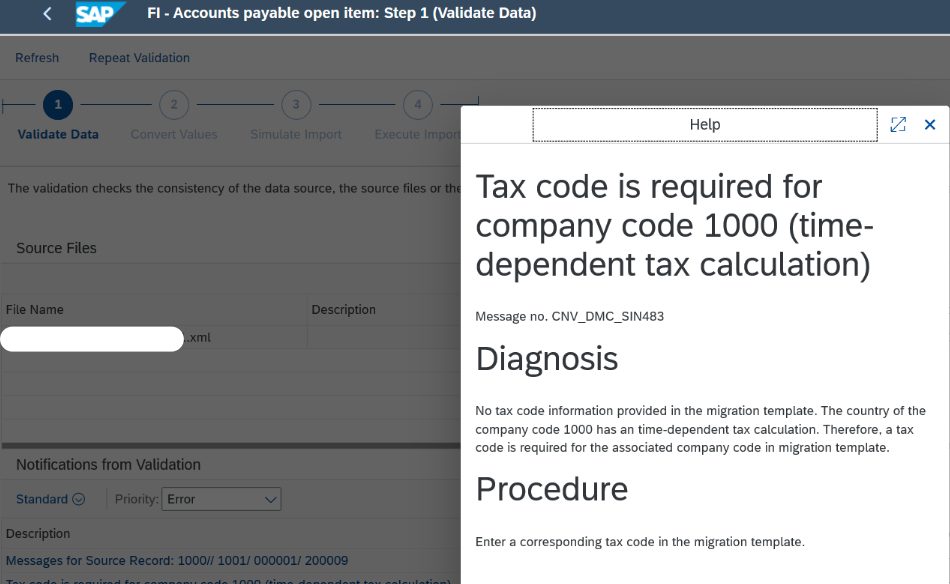This screenshot has height=584, width=950.
Task: Click the message number CNV_DMC_SIN483 text
Action: point(608,316)
